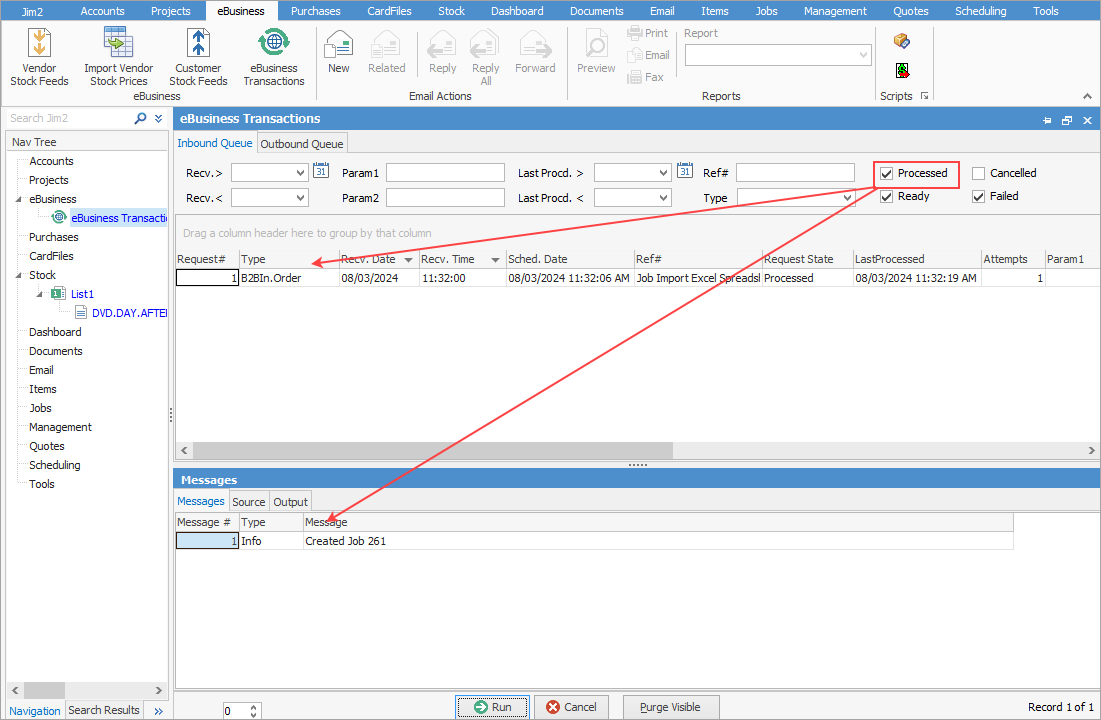Uncheck the Failed checkbox

[x=979, y=197]
